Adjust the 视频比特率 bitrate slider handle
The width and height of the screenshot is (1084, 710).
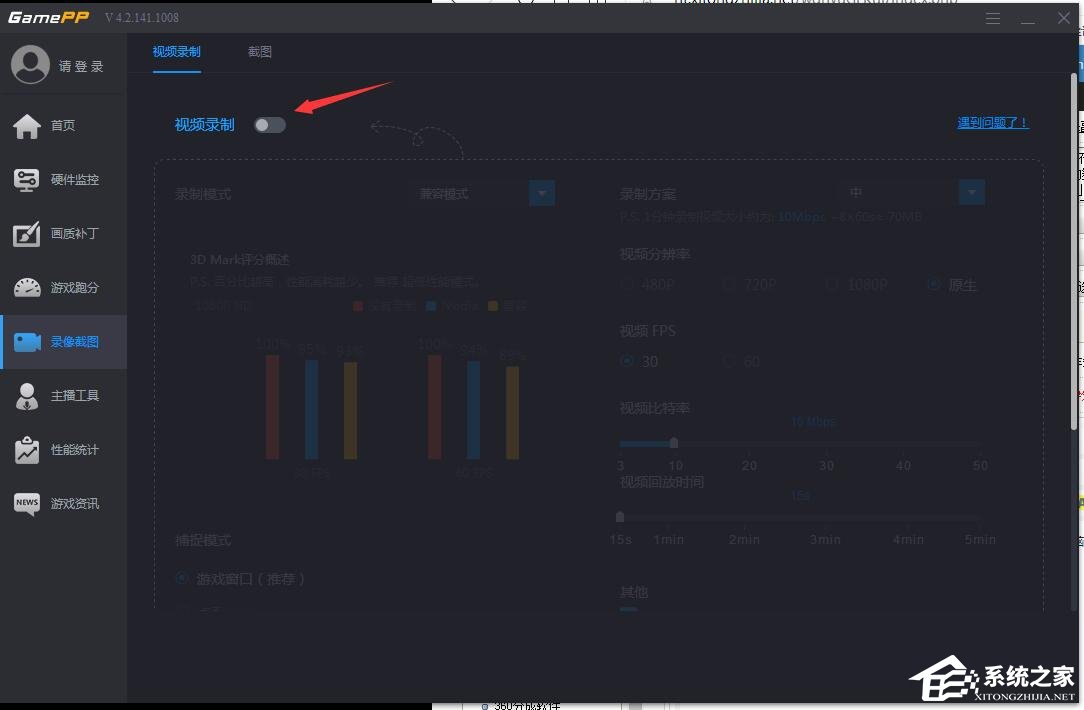pos(673,443)
